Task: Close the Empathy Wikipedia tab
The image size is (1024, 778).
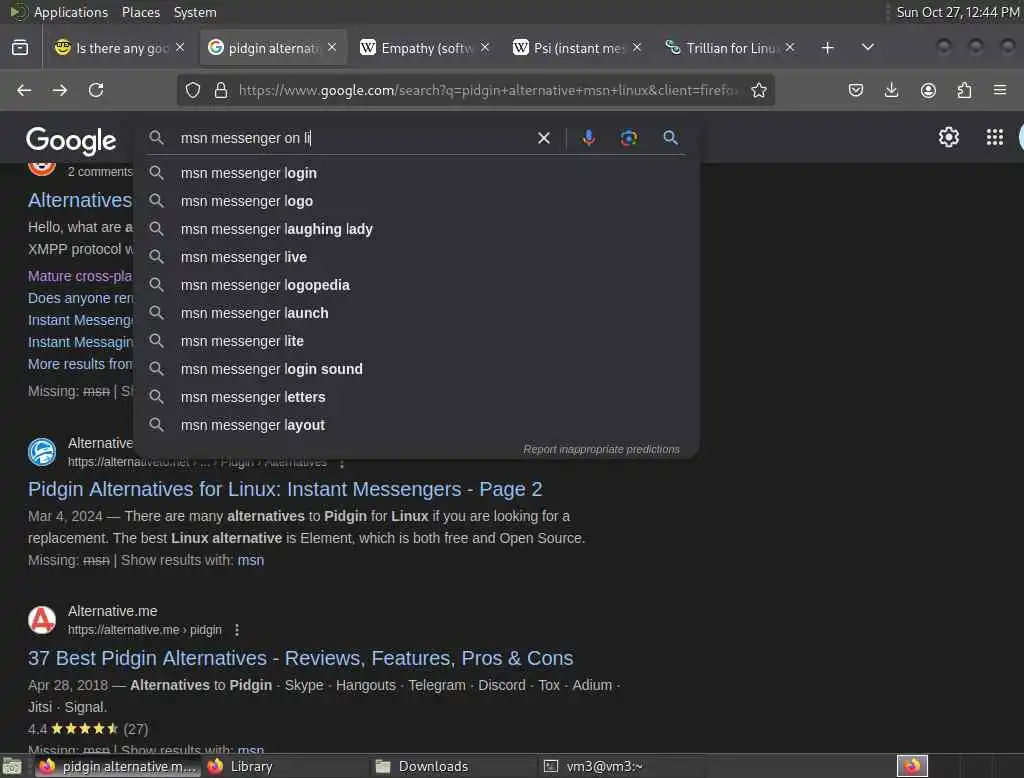Action: coord(485,47)
